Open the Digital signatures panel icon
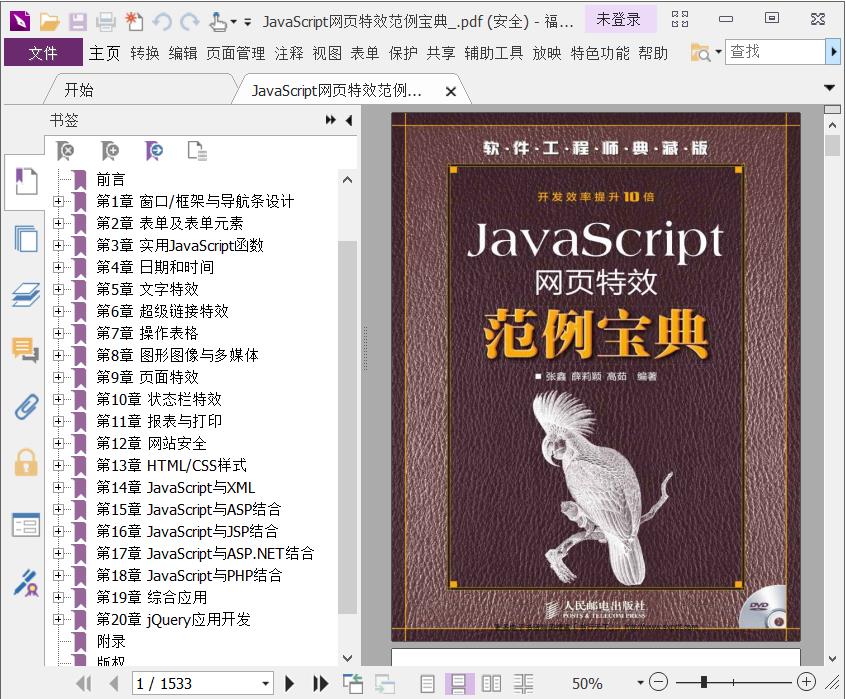Screen dimensions: 846x699 pos(26,582)
